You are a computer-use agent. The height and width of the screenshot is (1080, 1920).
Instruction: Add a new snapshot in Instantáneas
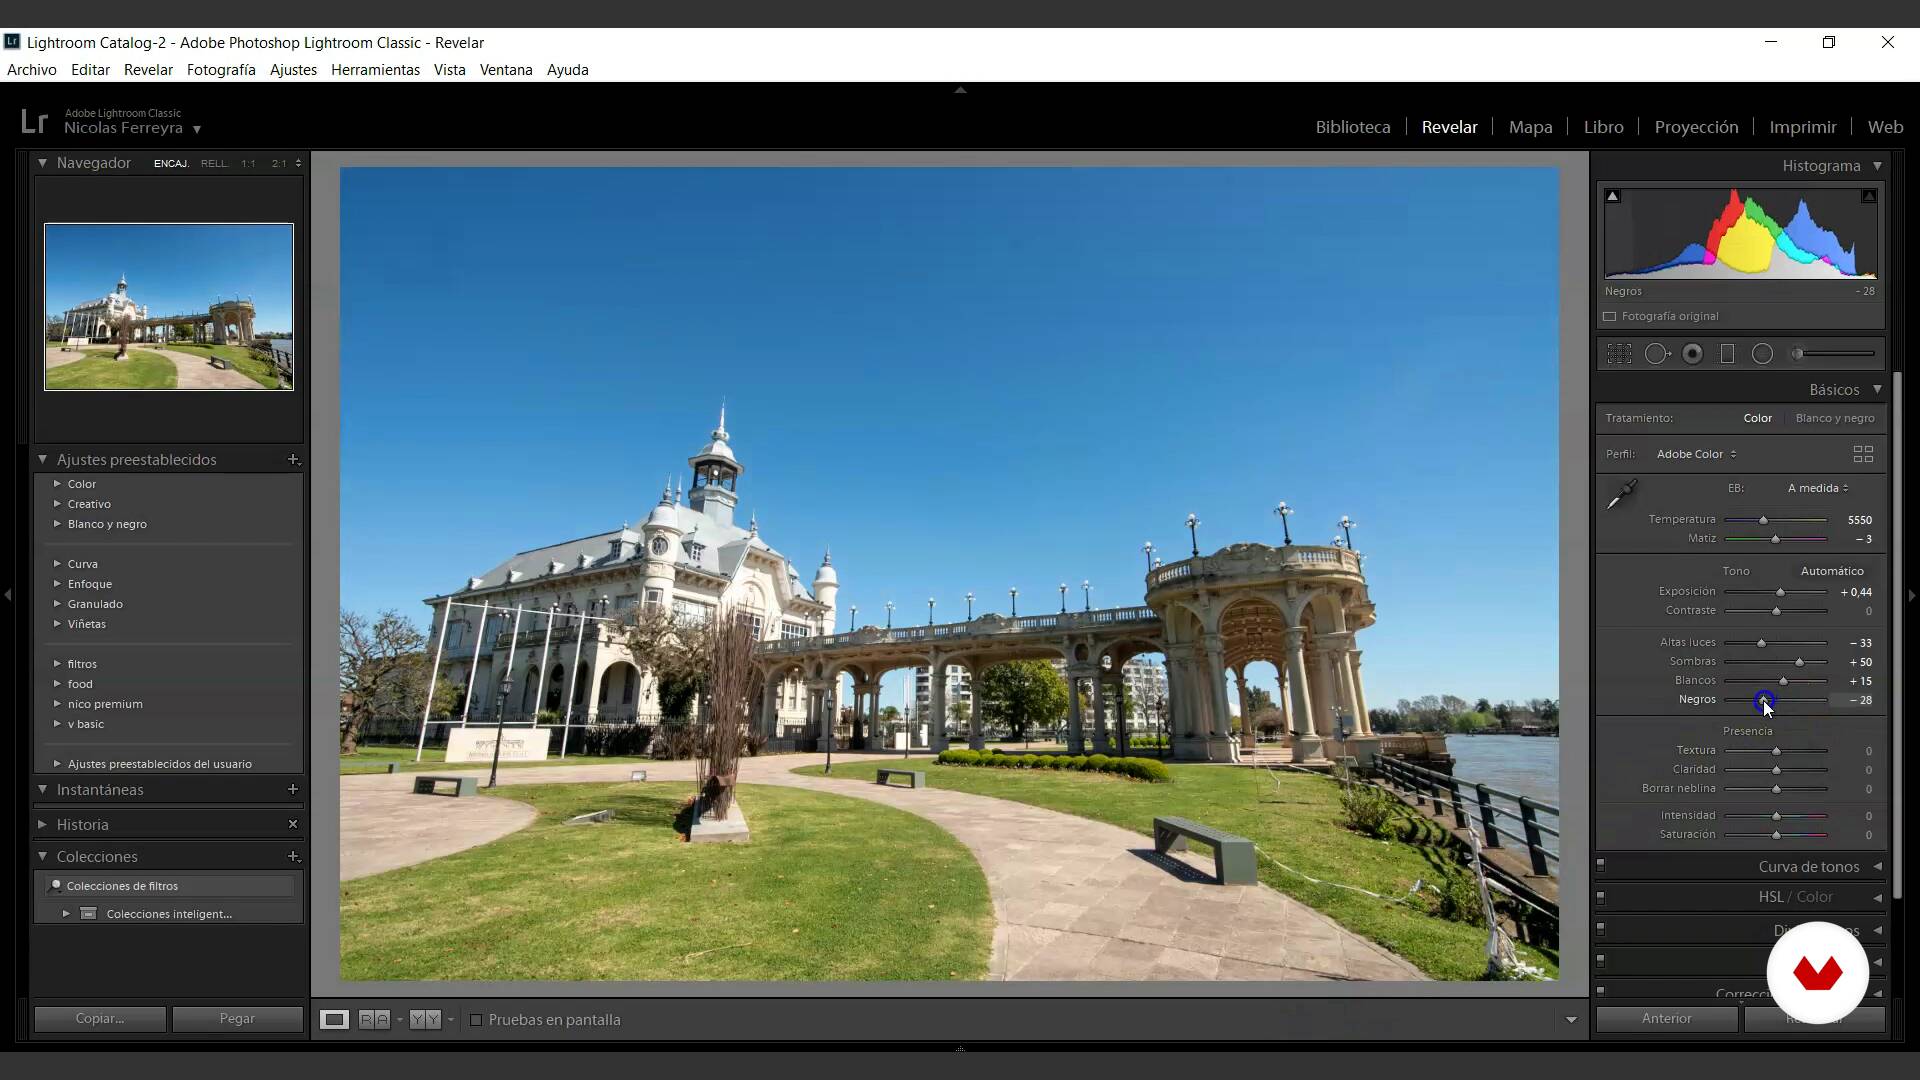pyautogui.click(x=293, y=789)
